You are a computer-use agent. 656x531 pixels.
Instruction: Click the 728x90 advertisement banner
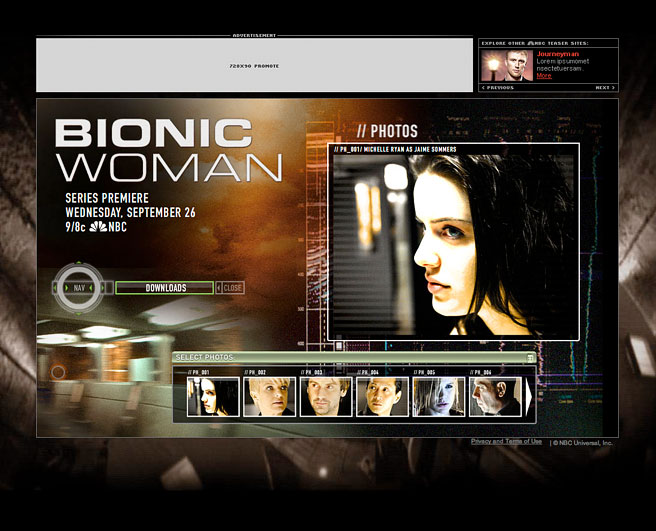point(254,65)
